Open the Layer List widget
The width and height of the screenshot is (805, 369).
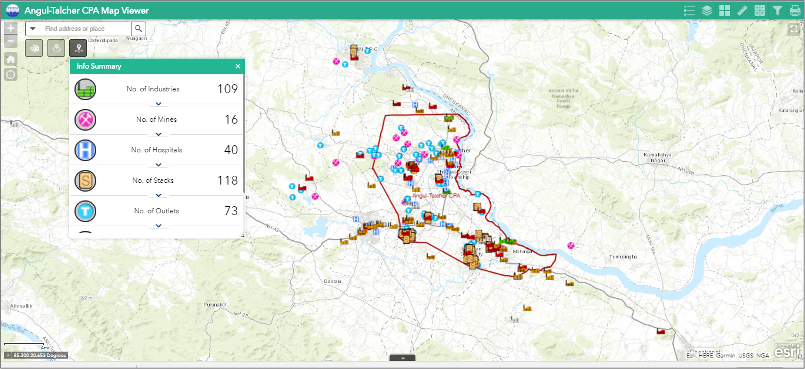pyautogui.click(x=707, y=10)
